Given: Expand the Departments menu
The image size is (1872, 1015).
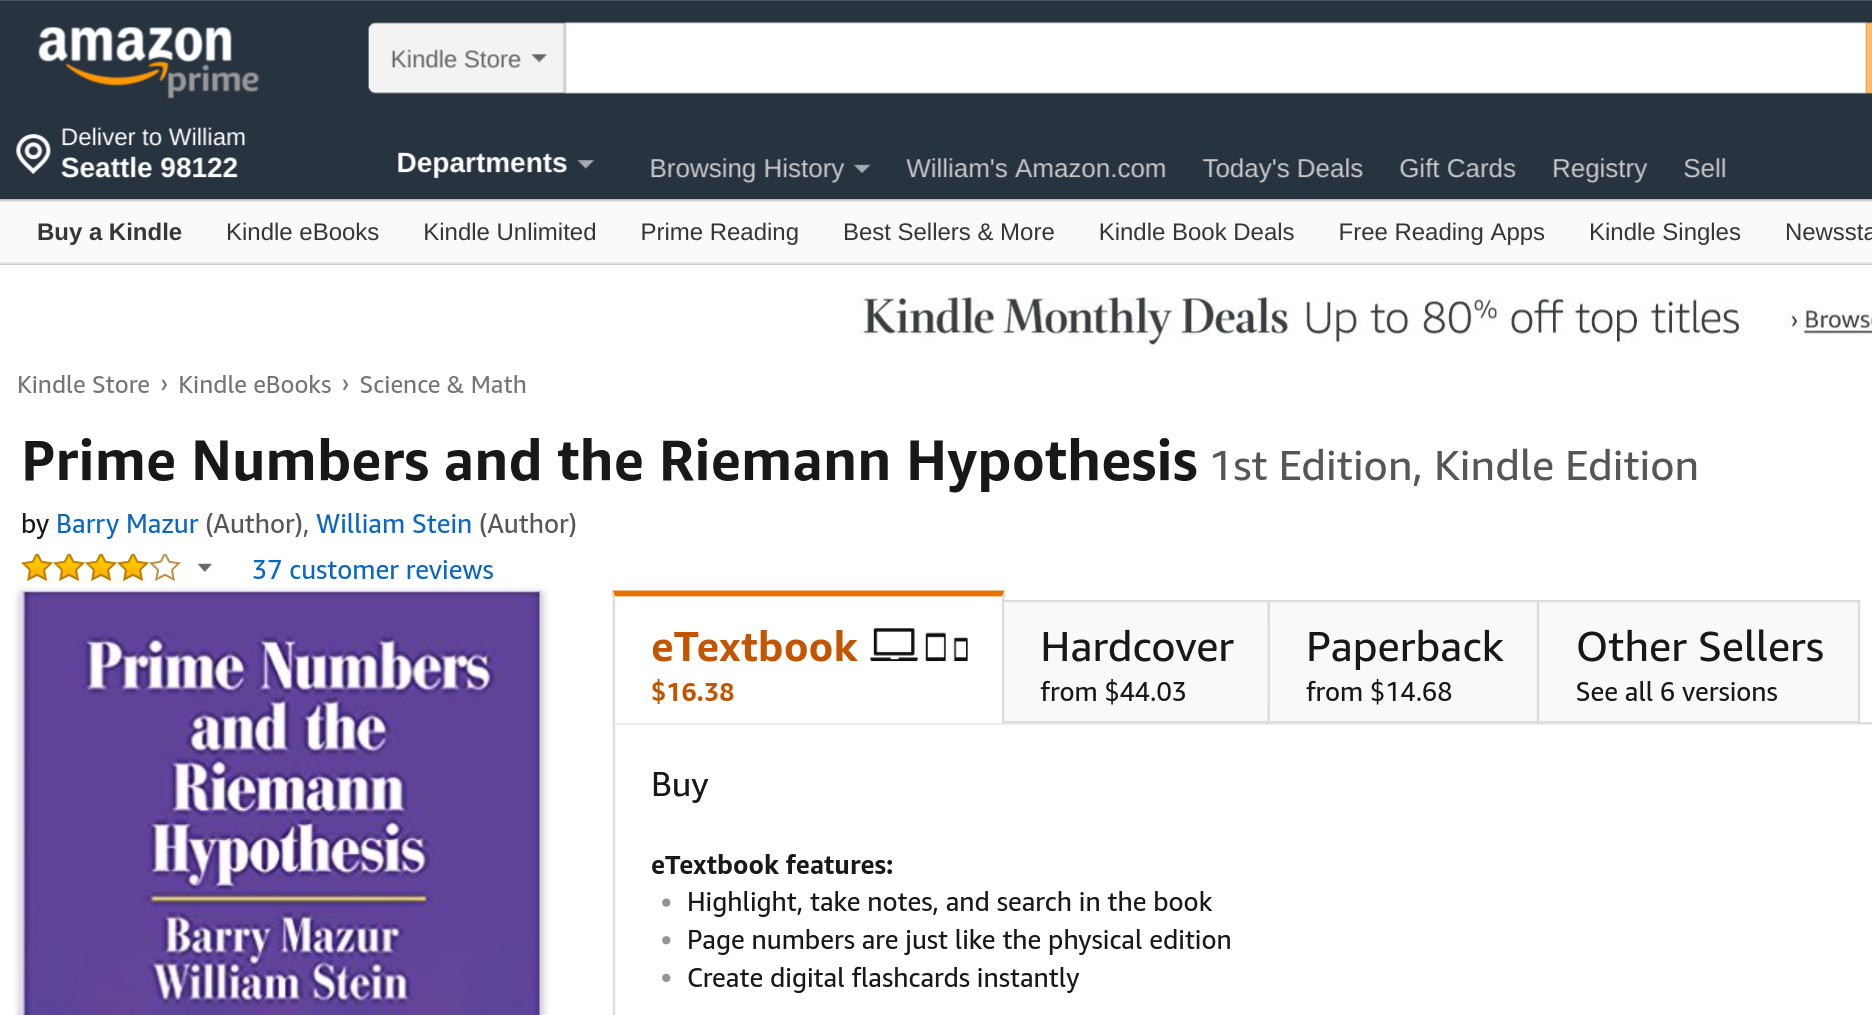Looking at the screenshot, I should pos(494,163).
